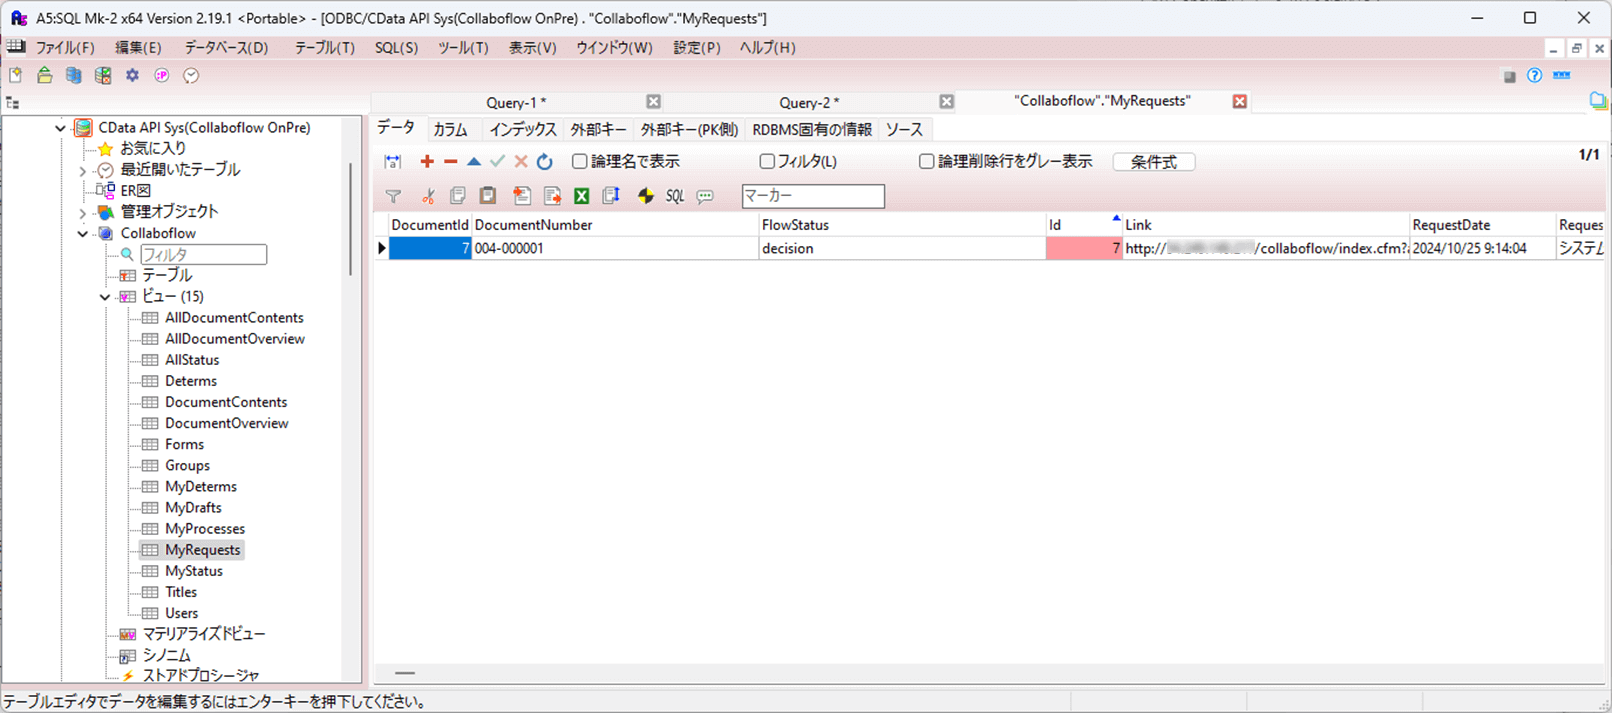Select the DocumentOverview view in tree
Screen dimensions: 1612x713
[226, 424]
